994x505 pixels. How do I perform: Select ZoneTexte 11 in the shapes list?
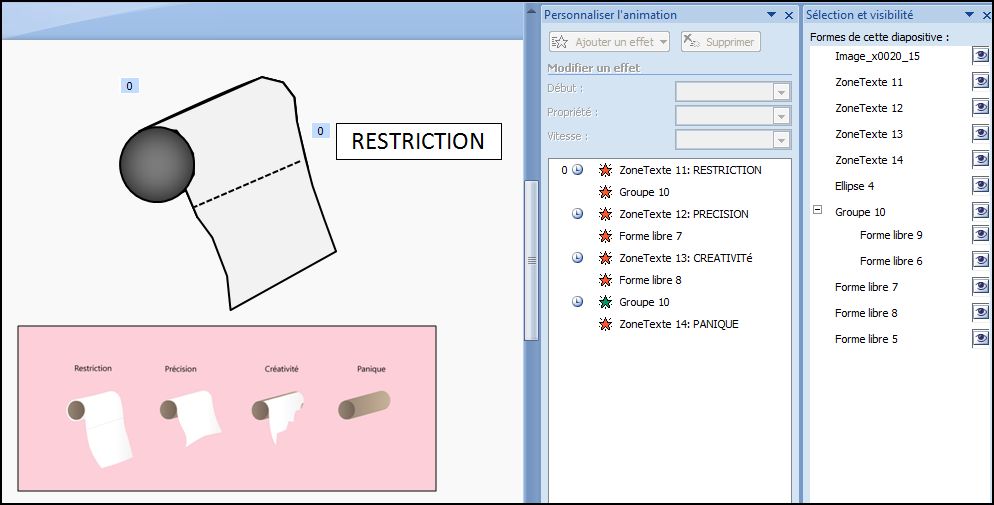point(869,82)
